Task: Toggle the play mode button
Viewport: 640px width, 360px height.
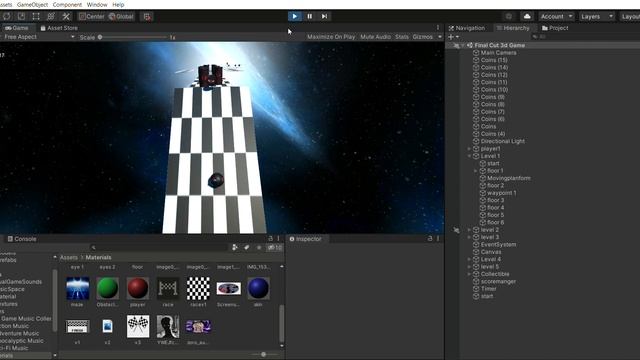Action: (x=295, y=16)
